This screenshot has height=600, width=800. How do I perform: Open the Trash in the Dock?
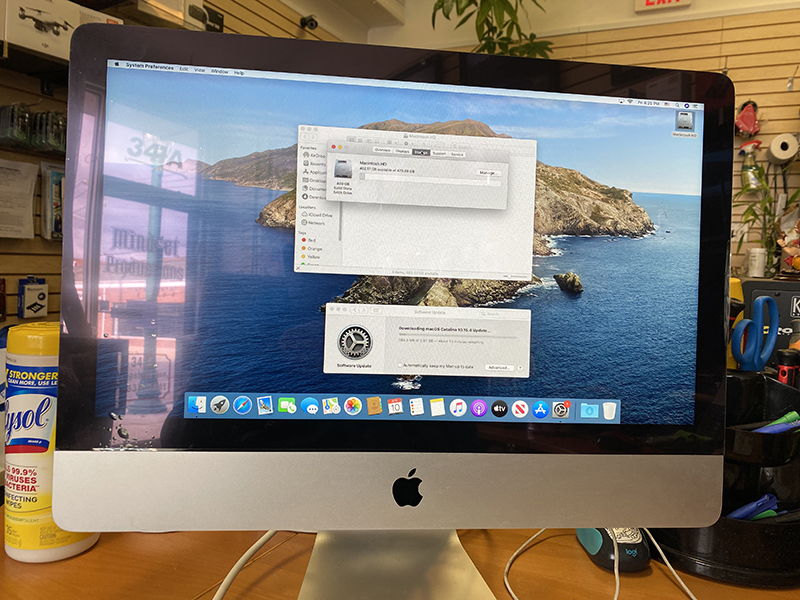click(x=609, y=411)
